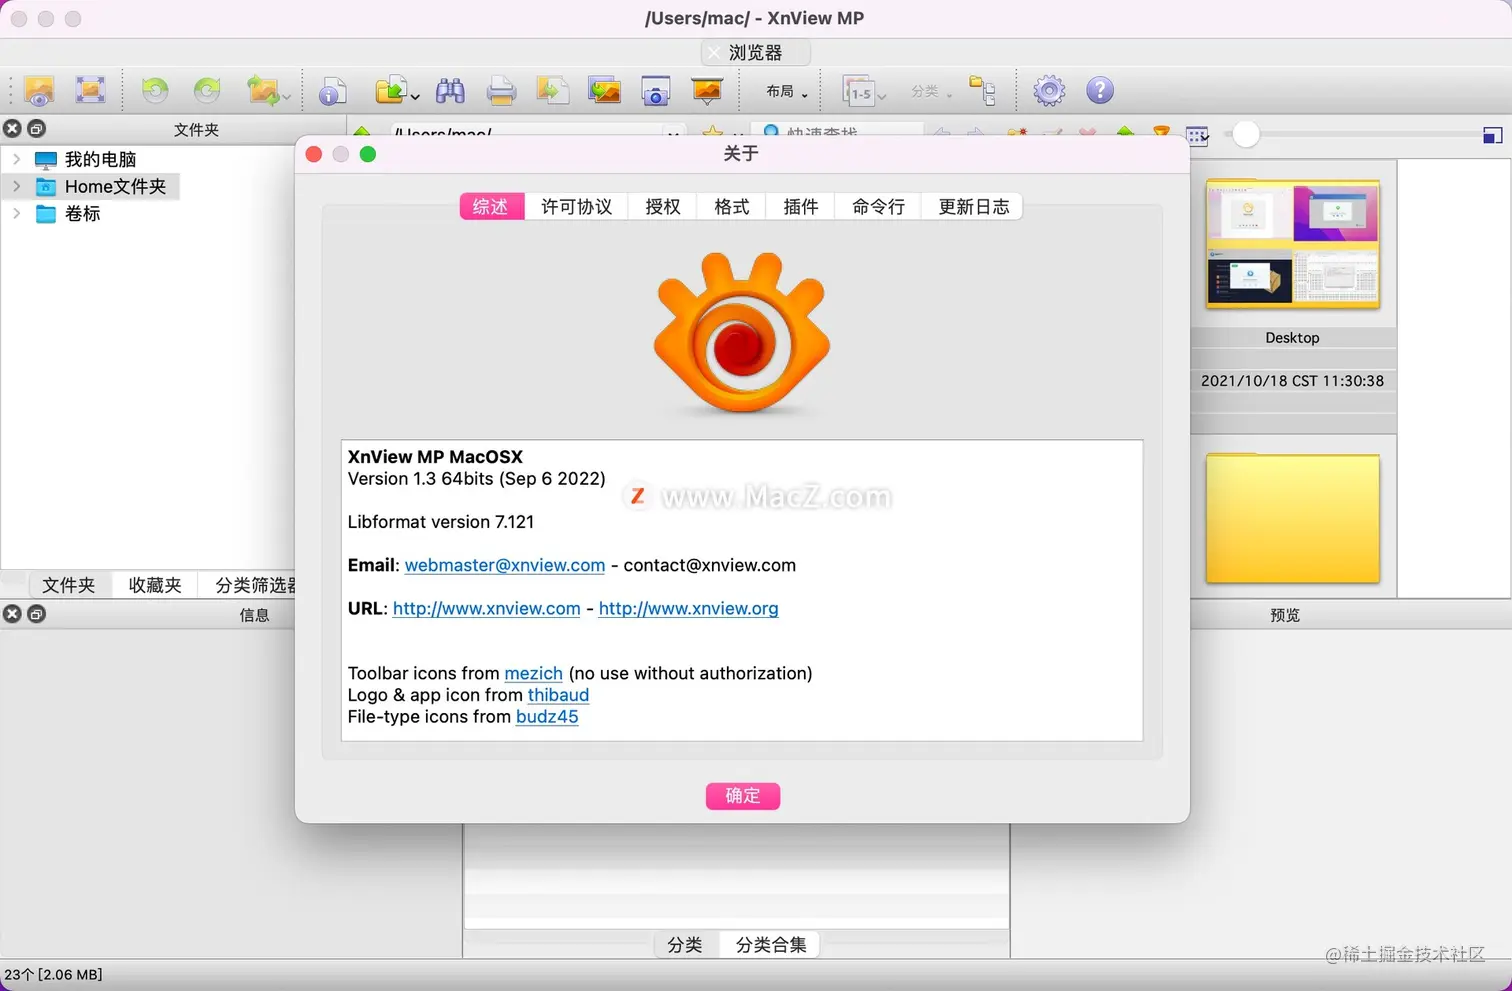This screenshot has width=1512, height=991.
Task: Select the 综述 tab in the About dialog
Action: (x=491, y=207)
